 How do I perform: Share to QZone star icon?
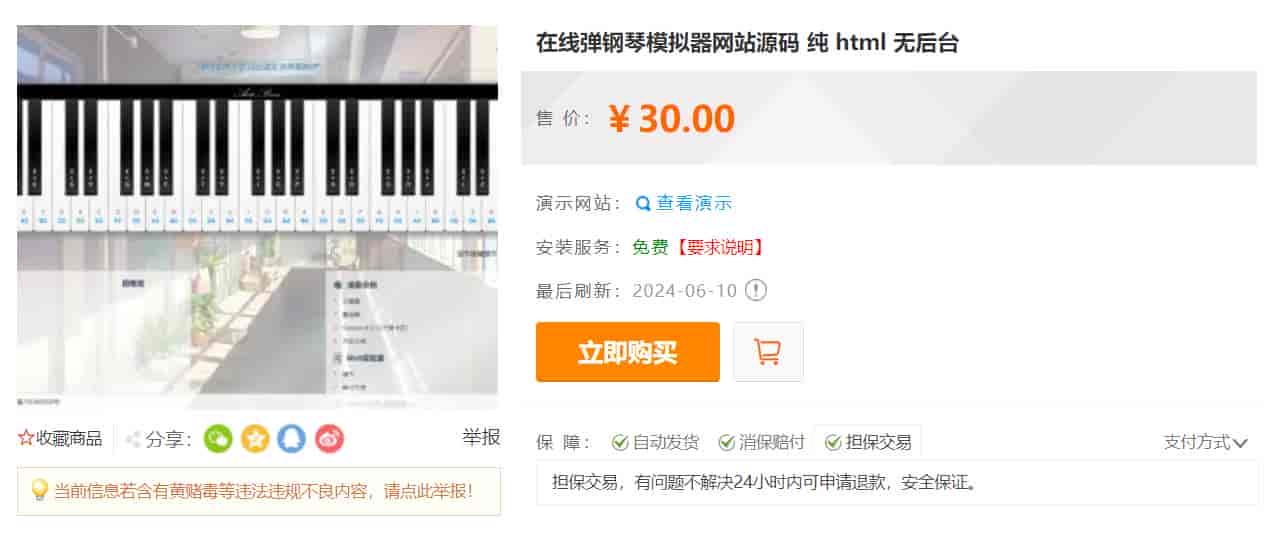click(256, 438)
